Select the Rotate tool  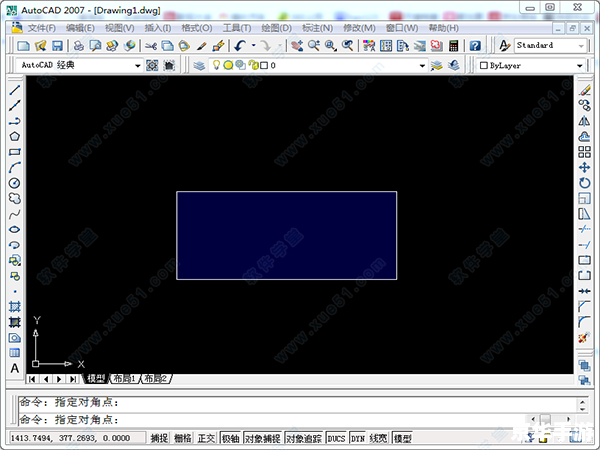pos(585,183)
